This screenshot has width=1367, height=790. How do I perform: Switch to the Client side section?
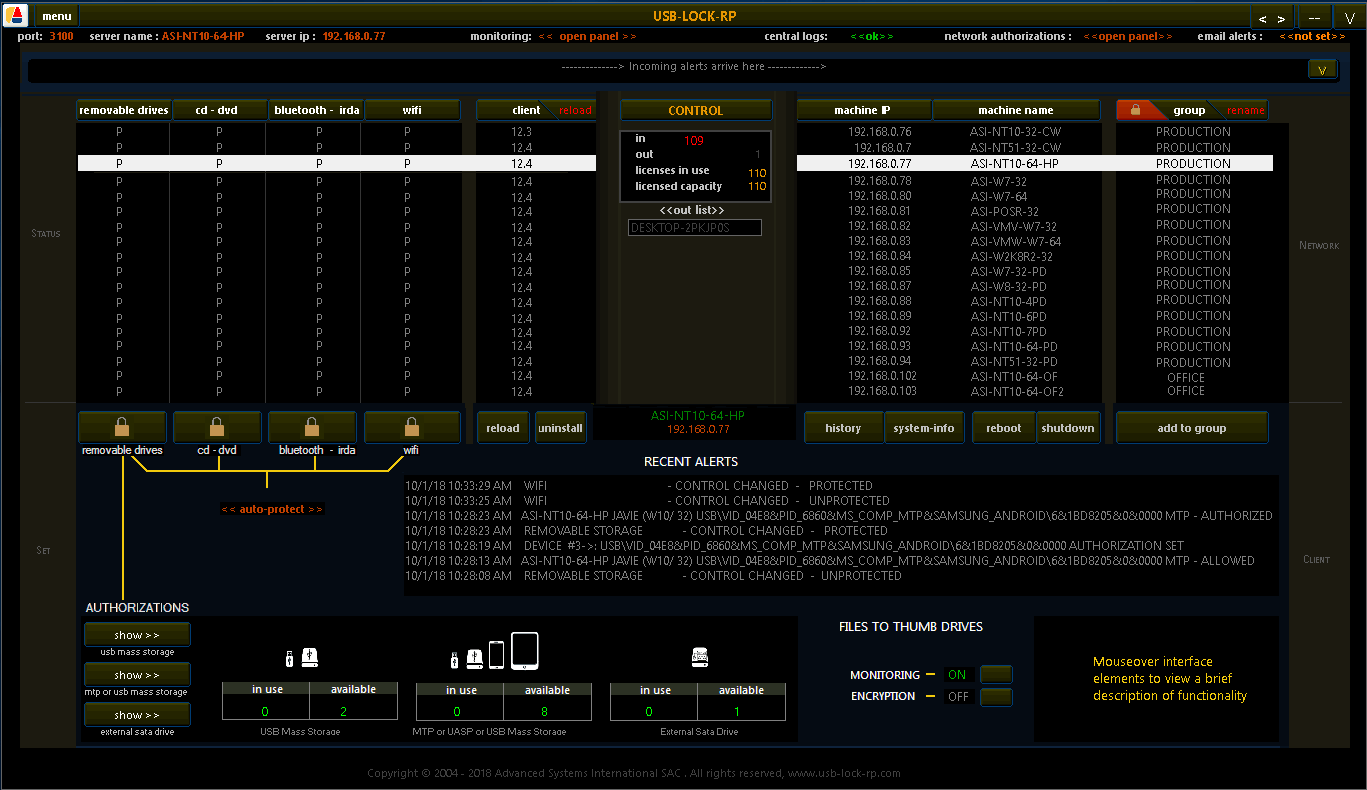(x=1317, y=560)
